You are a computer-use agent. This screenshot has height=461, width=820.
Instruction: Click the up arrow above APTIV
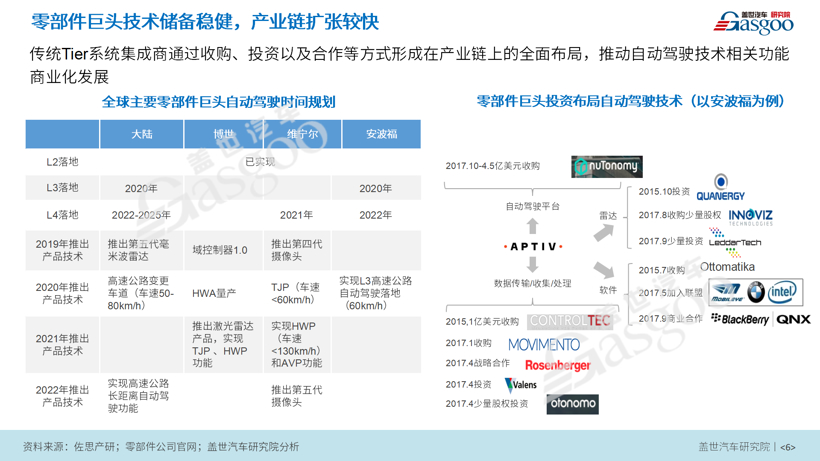[x=532, y=226]
